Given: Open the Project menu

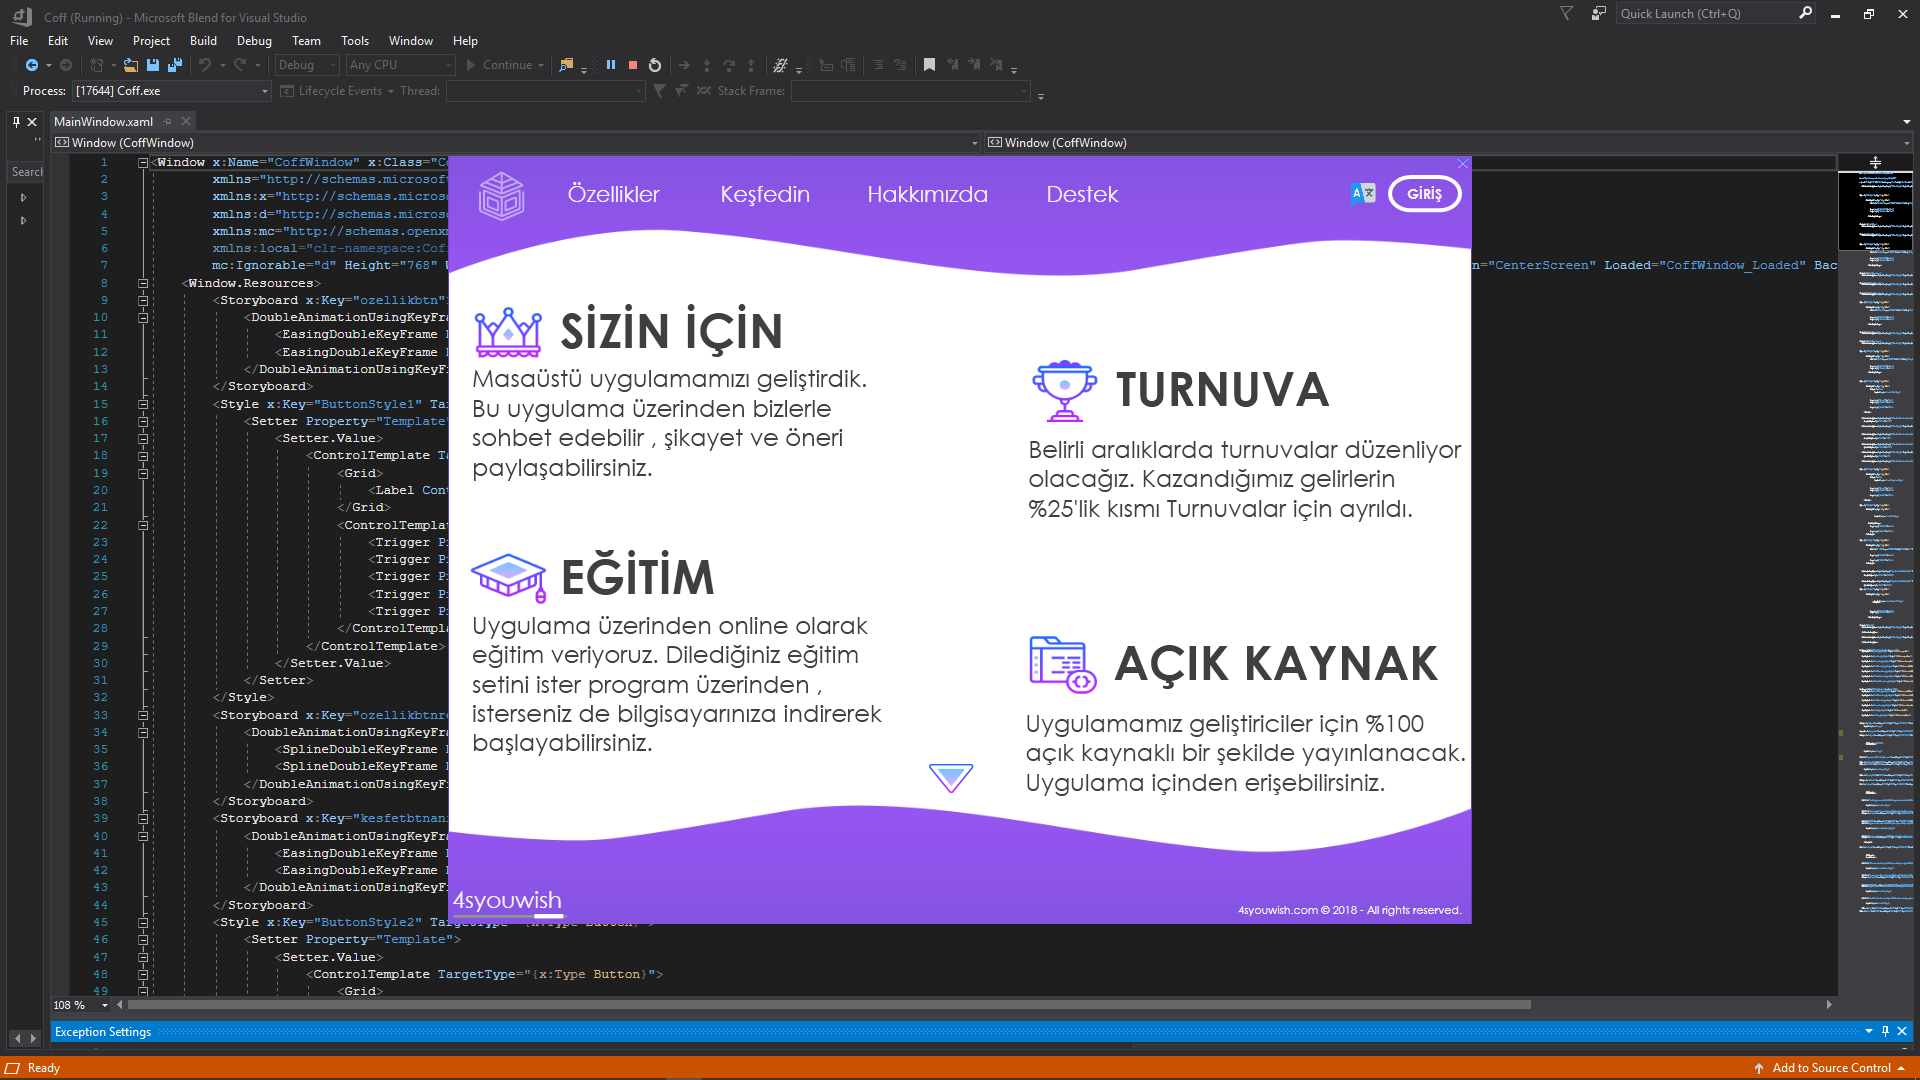Looking at the screenshot, I should click(x=151, y=41).
